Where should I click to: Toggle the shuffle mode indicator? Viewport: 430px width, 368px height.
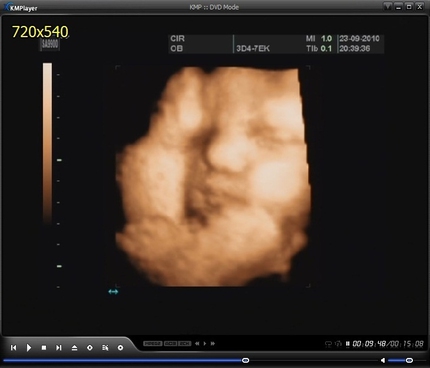click(x=338, y=344)
